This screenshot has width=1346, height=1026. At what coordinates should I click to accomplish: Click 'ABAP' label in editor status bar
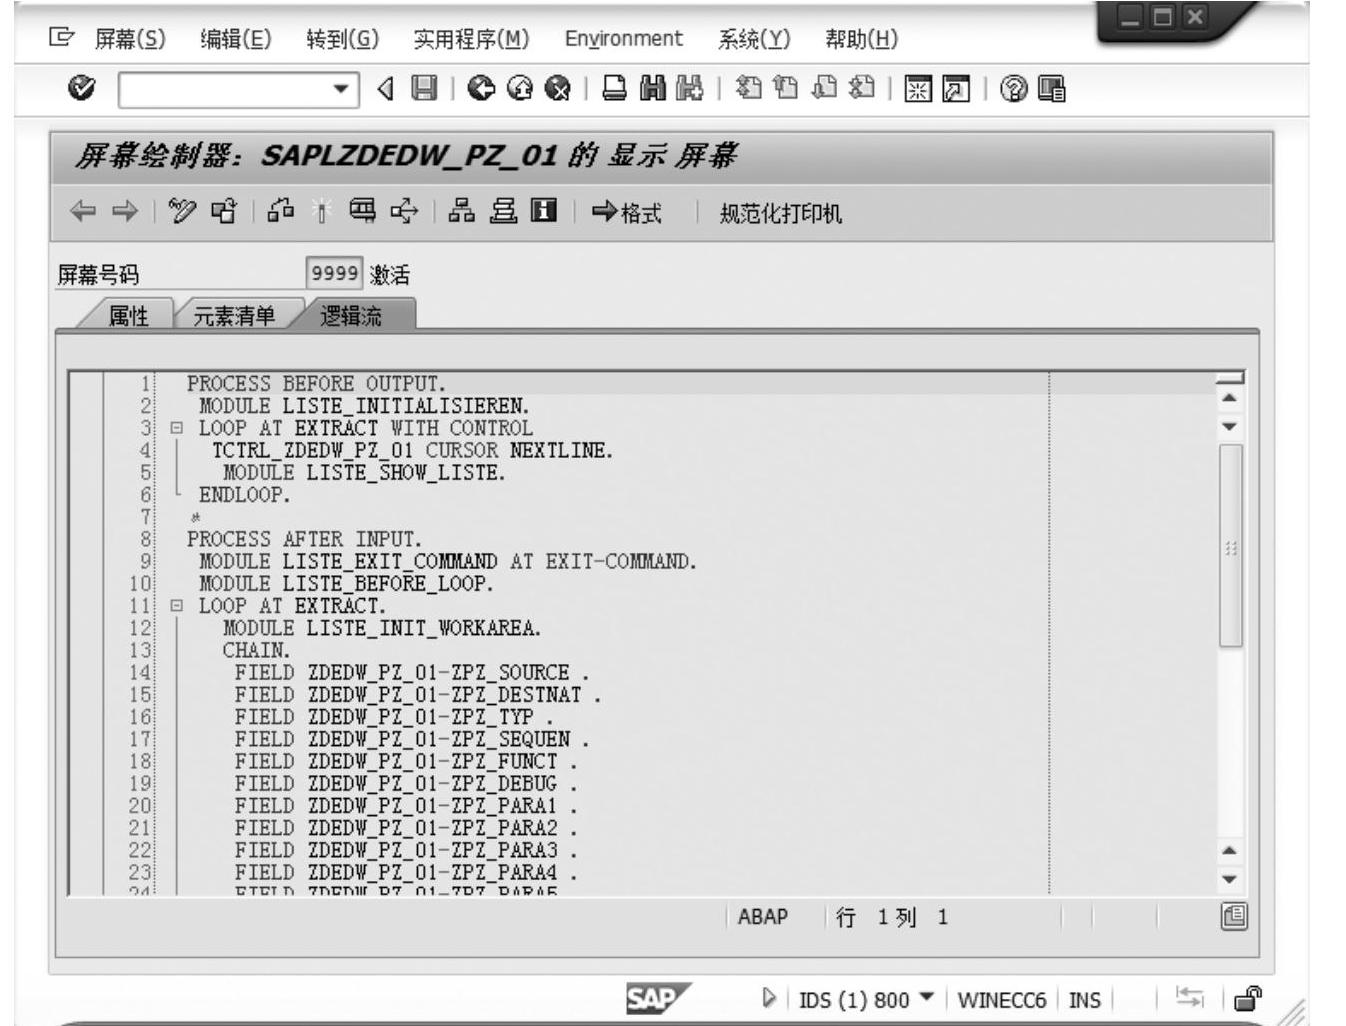763,916
